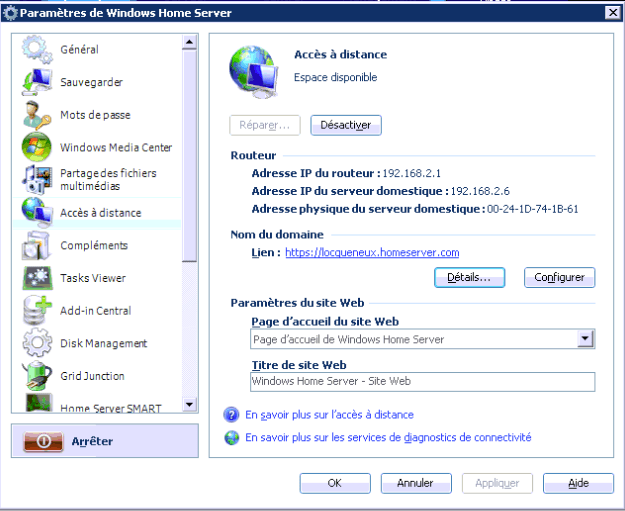Click Annuler to cancel
The width and height of the screenshot is (625, 511).
click(x=416, y=483)
